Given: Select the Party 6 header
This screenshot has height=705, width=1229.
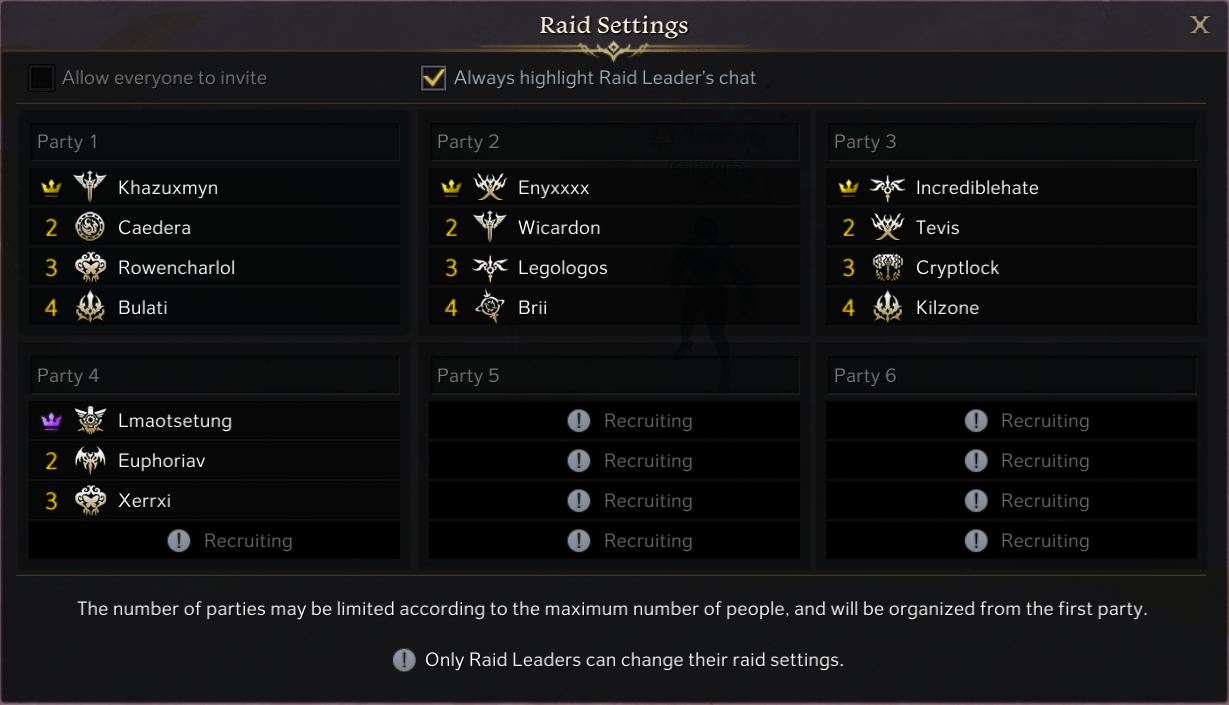Looking at the screenshot, I should click(x=1011, y=376).
